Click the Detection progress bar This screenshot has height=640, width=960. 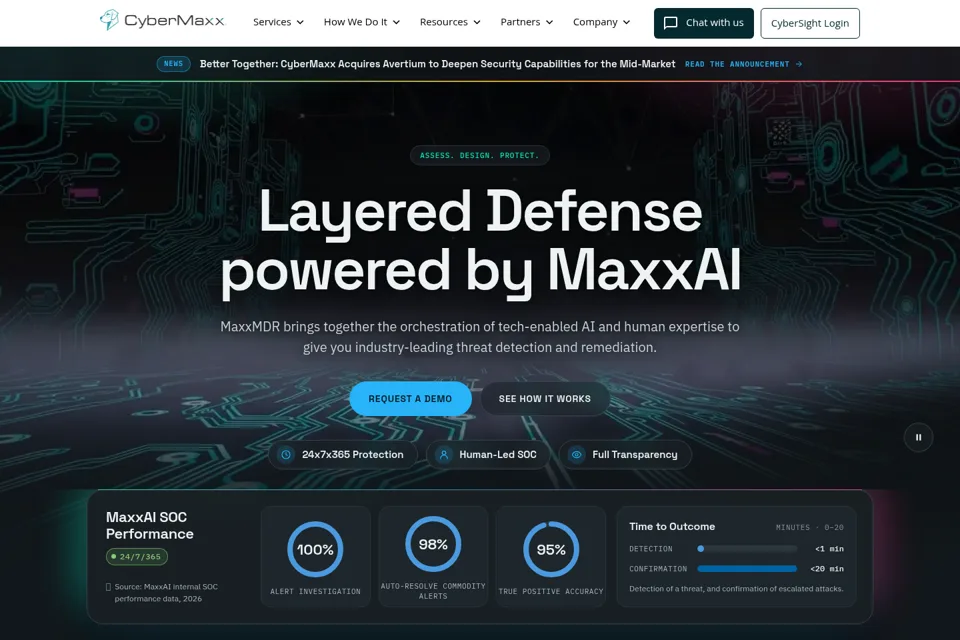click(747, 549)
